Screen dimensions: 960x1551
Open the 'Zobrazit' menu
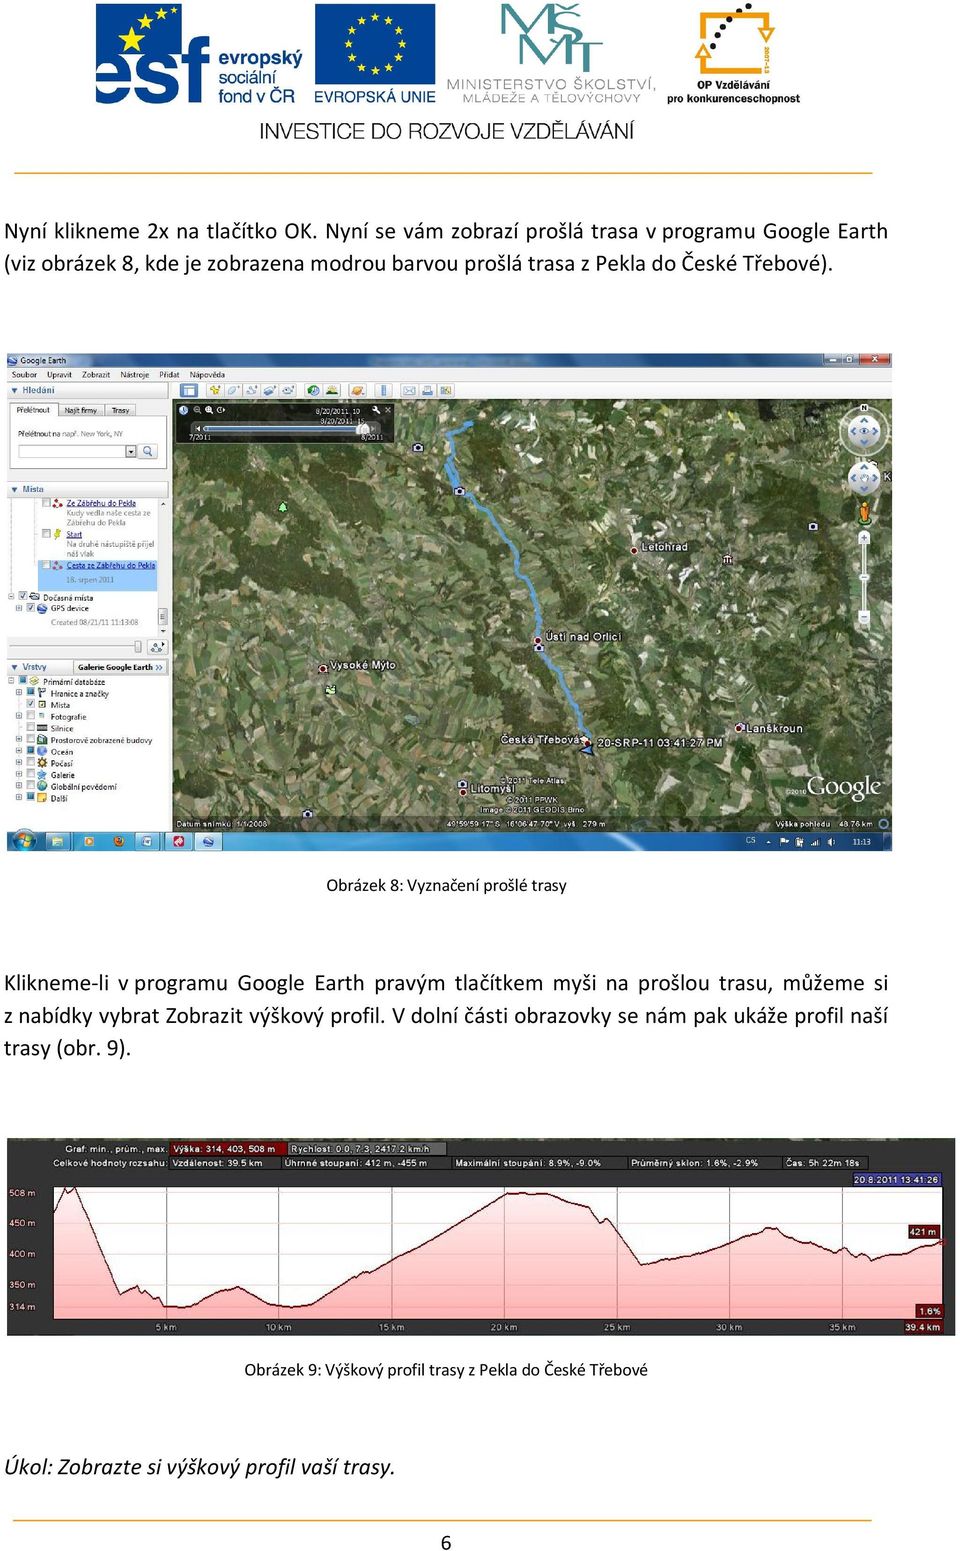point(96,375)
